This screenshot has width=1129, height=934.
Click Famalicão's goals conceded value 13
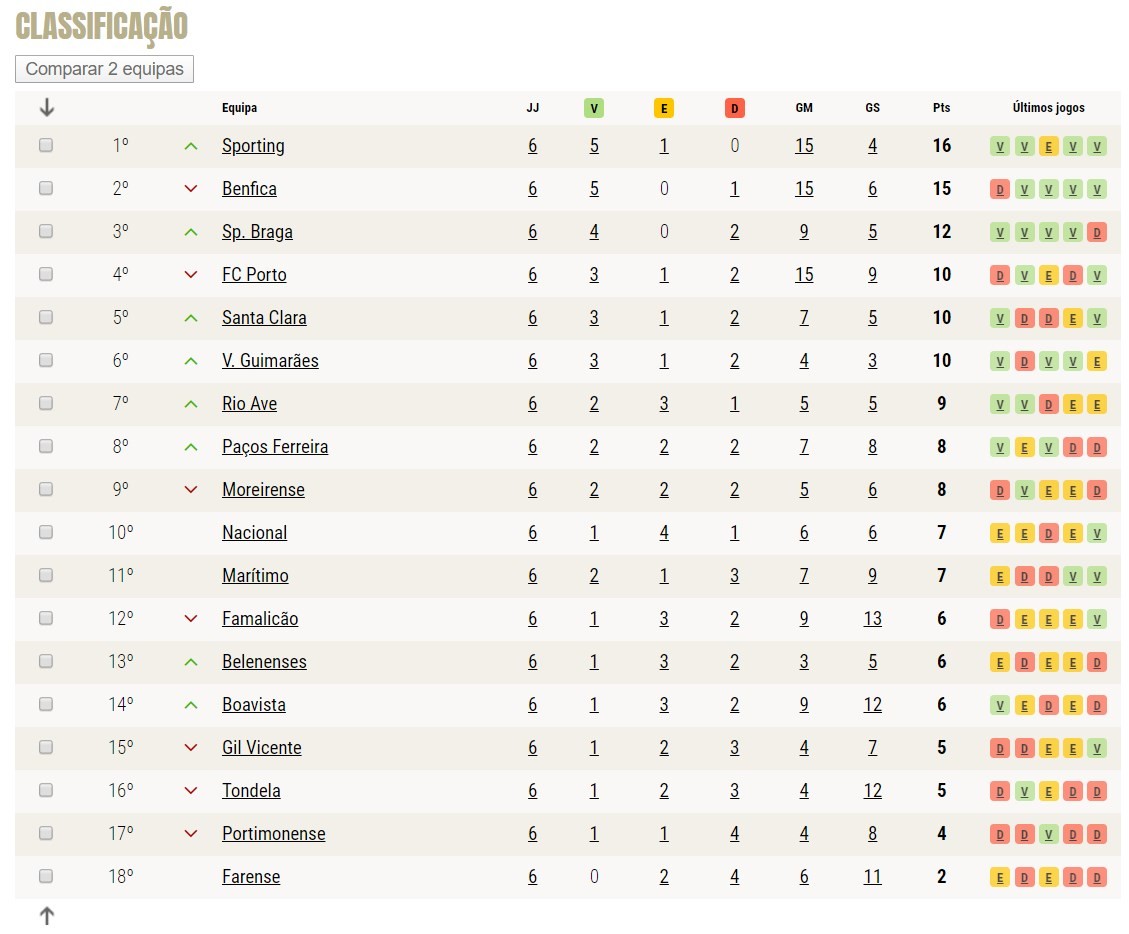point(873,619)
